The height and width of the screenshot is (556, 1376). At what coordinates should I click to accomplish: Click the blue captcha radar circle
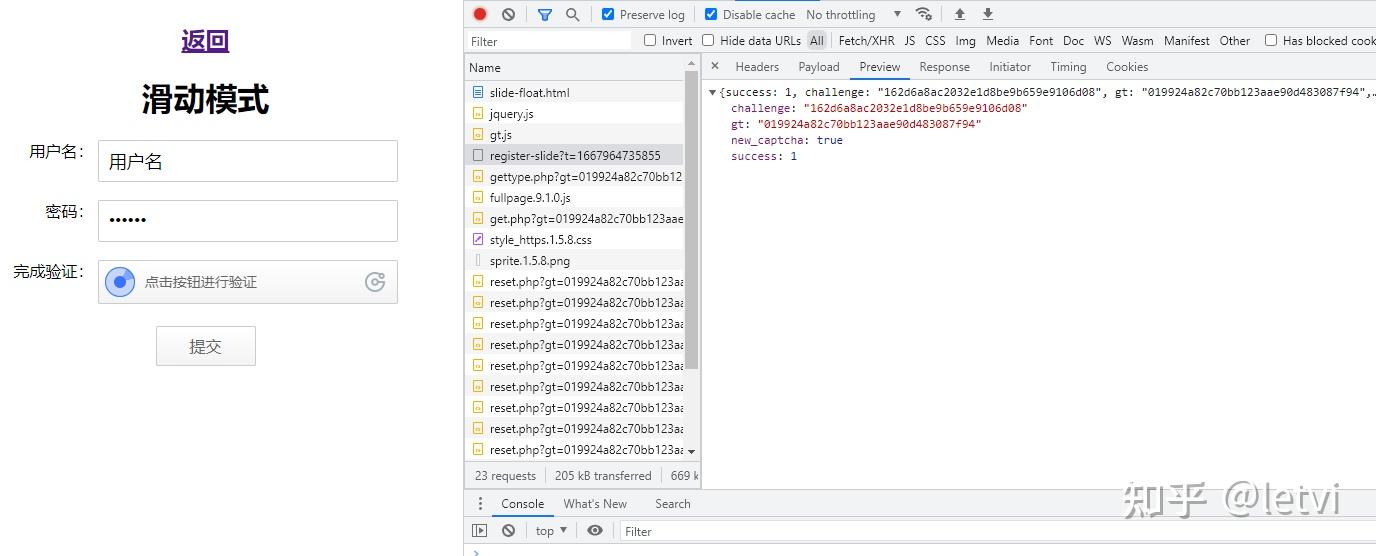[x=120, y=282]
